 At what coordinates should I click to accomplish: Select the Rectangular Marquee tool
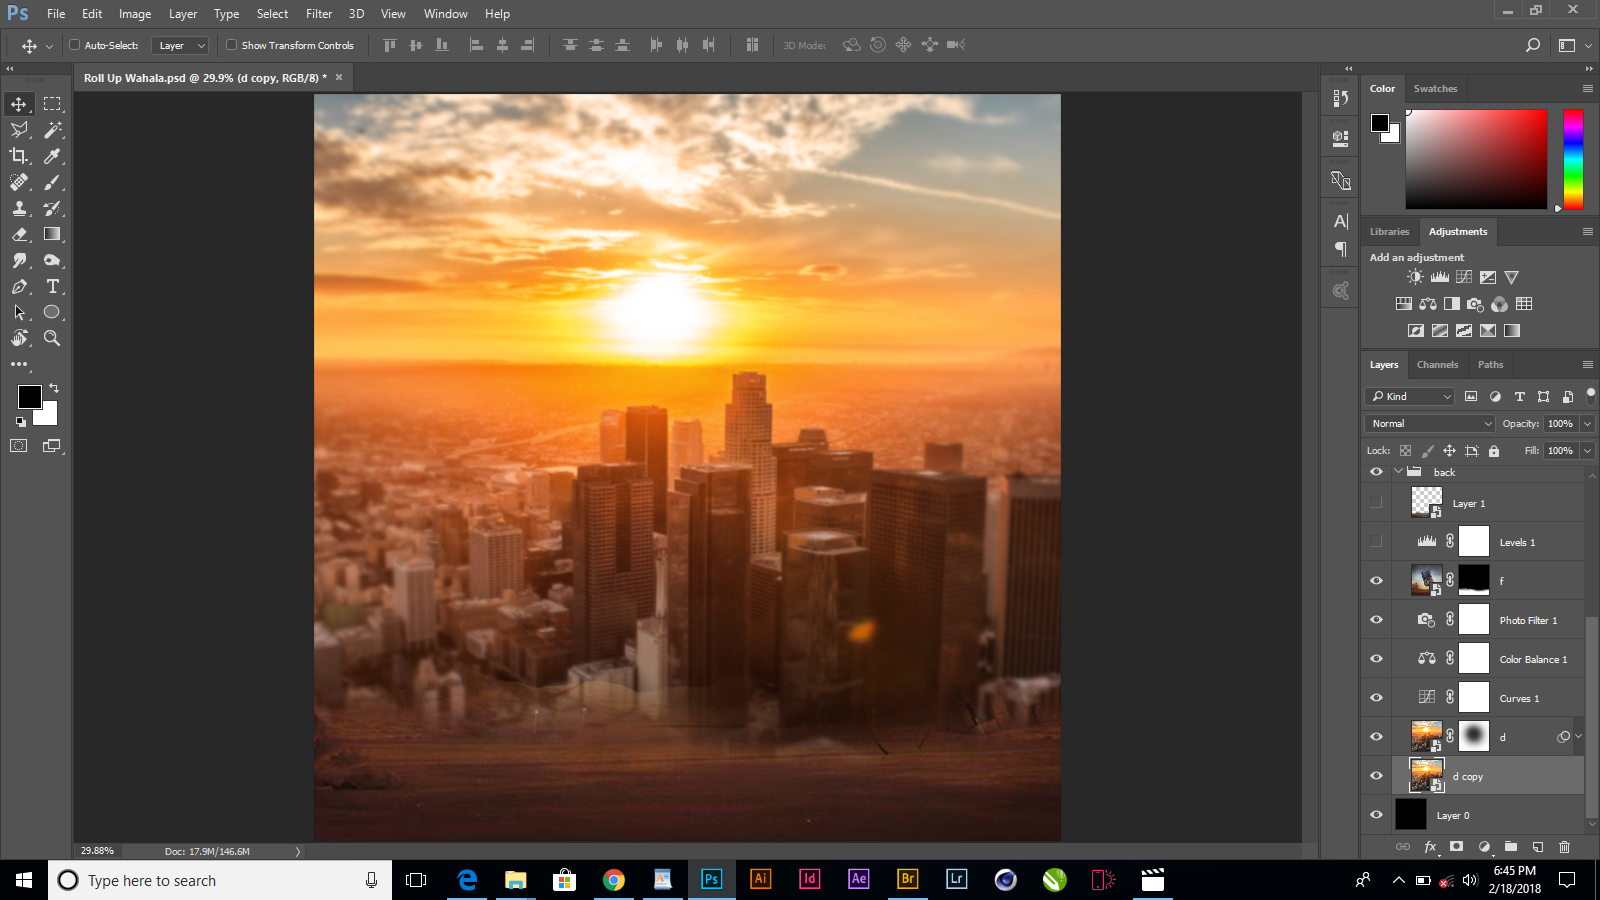click(x=52, y=104)
